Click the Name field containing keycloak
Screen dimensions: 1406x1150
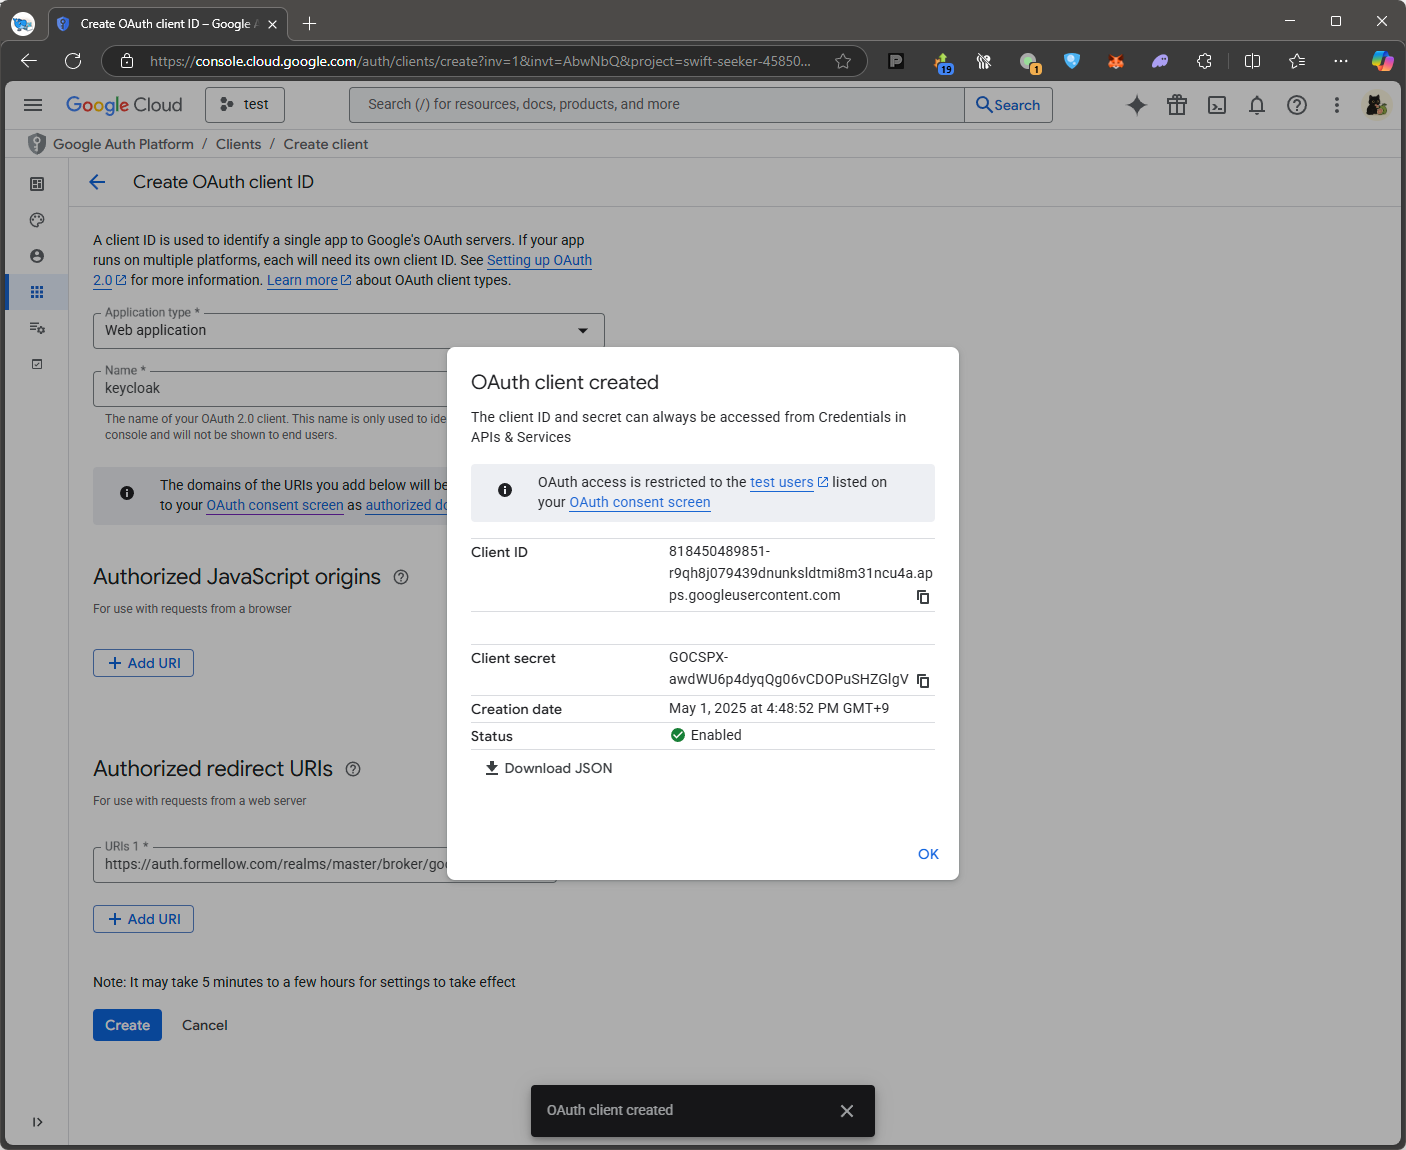(x=271, y=389)
